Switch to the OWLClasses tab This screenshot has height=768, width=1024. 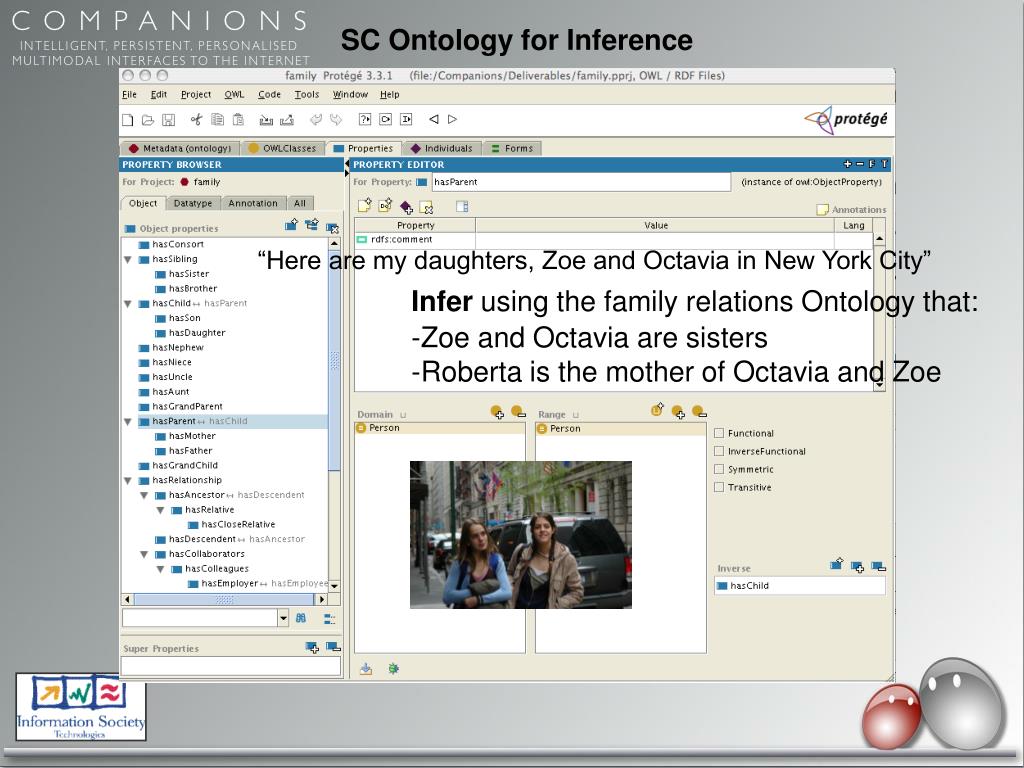coord(282,148)
